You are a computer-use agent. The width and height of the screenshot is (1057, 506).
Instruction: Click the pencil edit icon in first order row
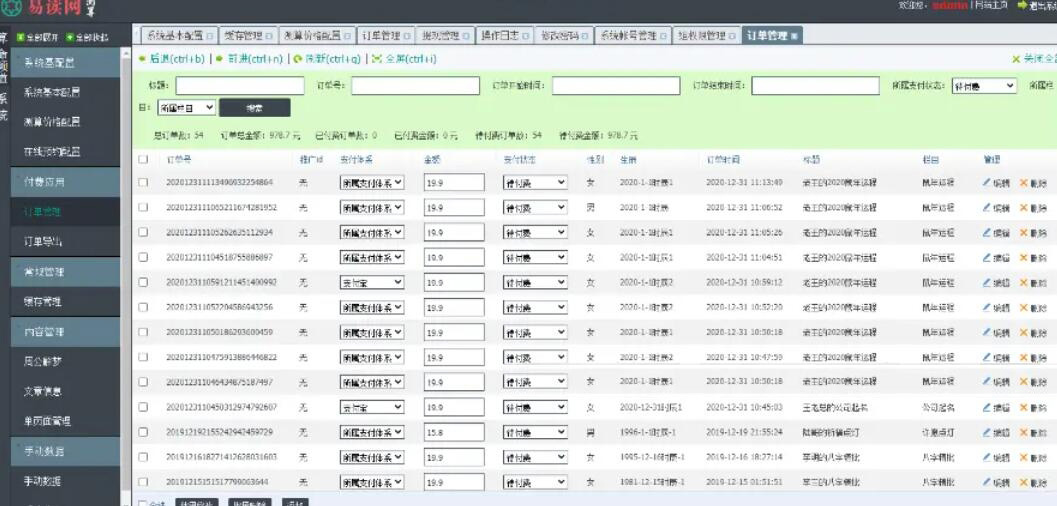[986, 183]
